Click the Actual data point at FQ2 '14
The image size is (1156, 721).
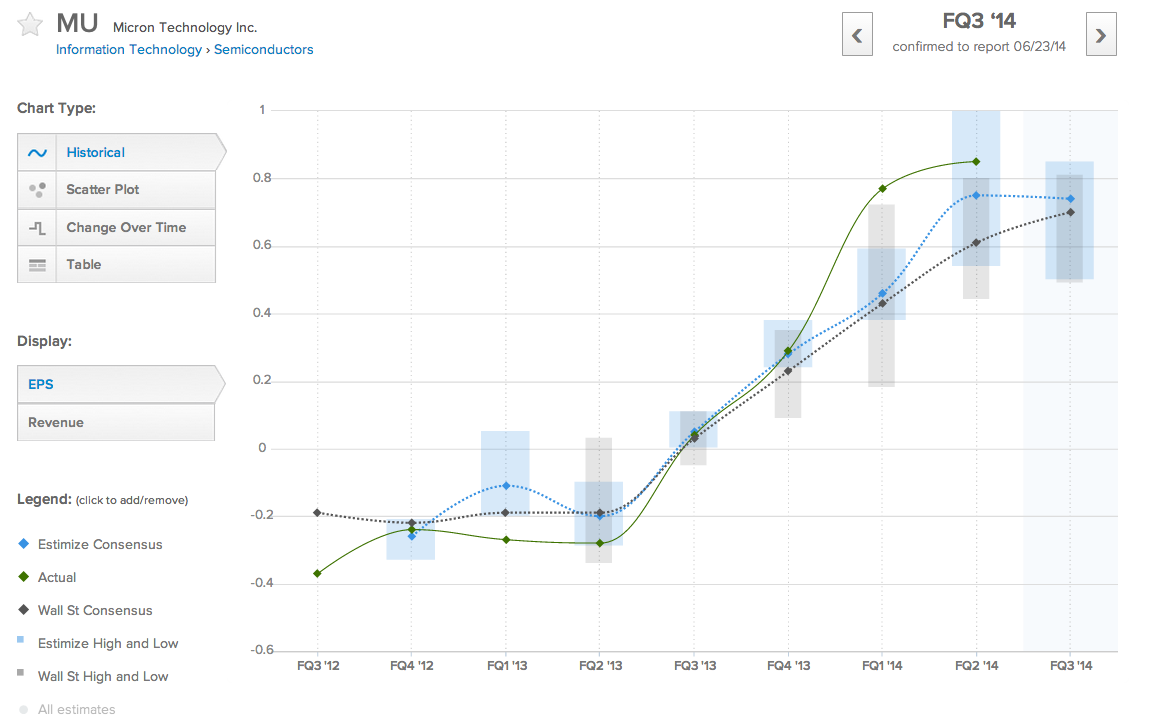[x=976, y=161]
